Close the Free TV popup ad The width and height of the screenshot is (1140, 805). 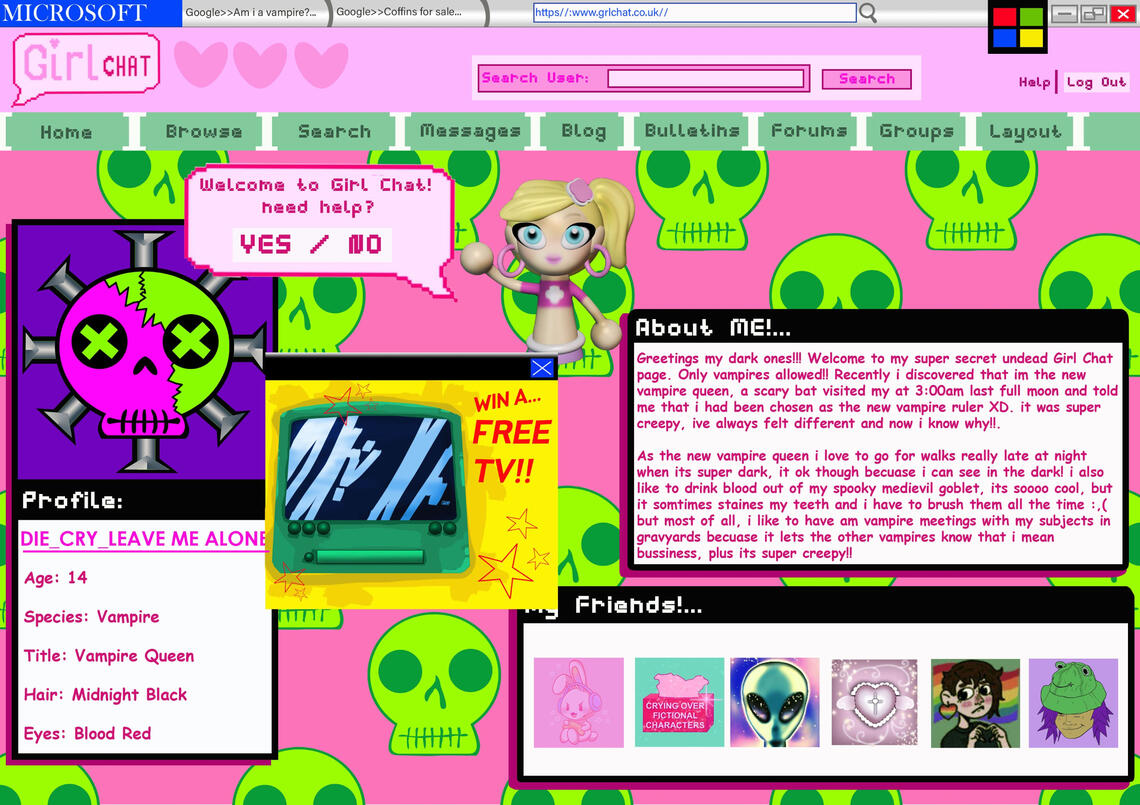[x=541, y=367]
